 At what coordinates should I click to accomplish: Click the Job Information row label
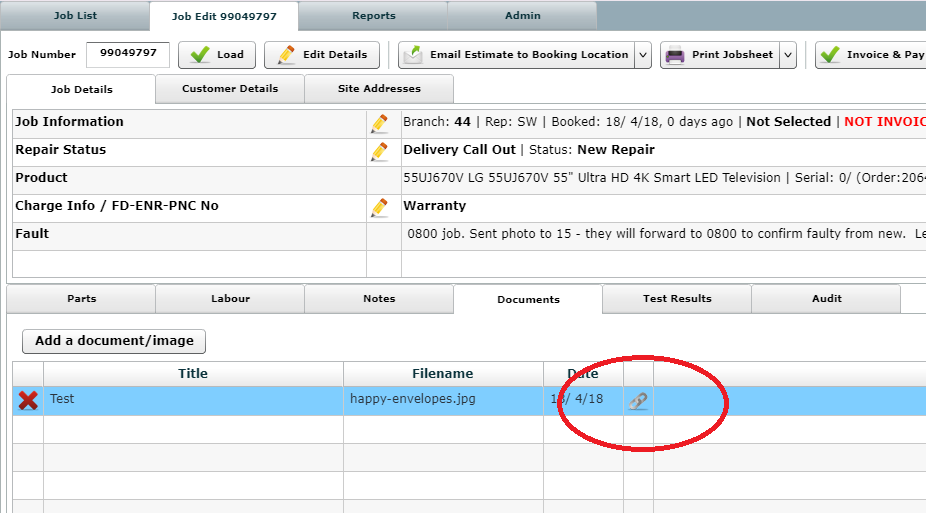(x=69, y=122)
